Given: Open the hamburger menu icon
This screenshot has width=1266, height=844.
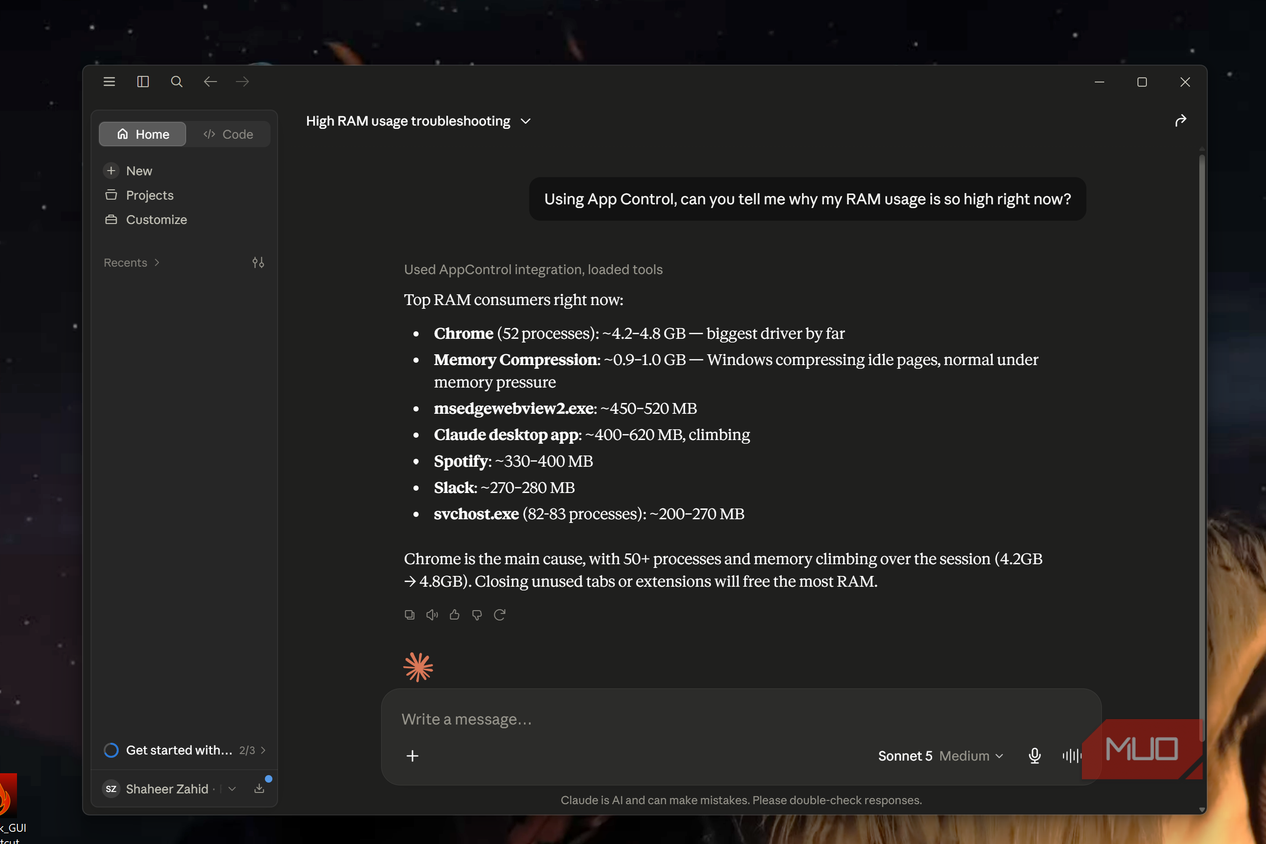Looking at the screenshot, I should click(109, 82).
